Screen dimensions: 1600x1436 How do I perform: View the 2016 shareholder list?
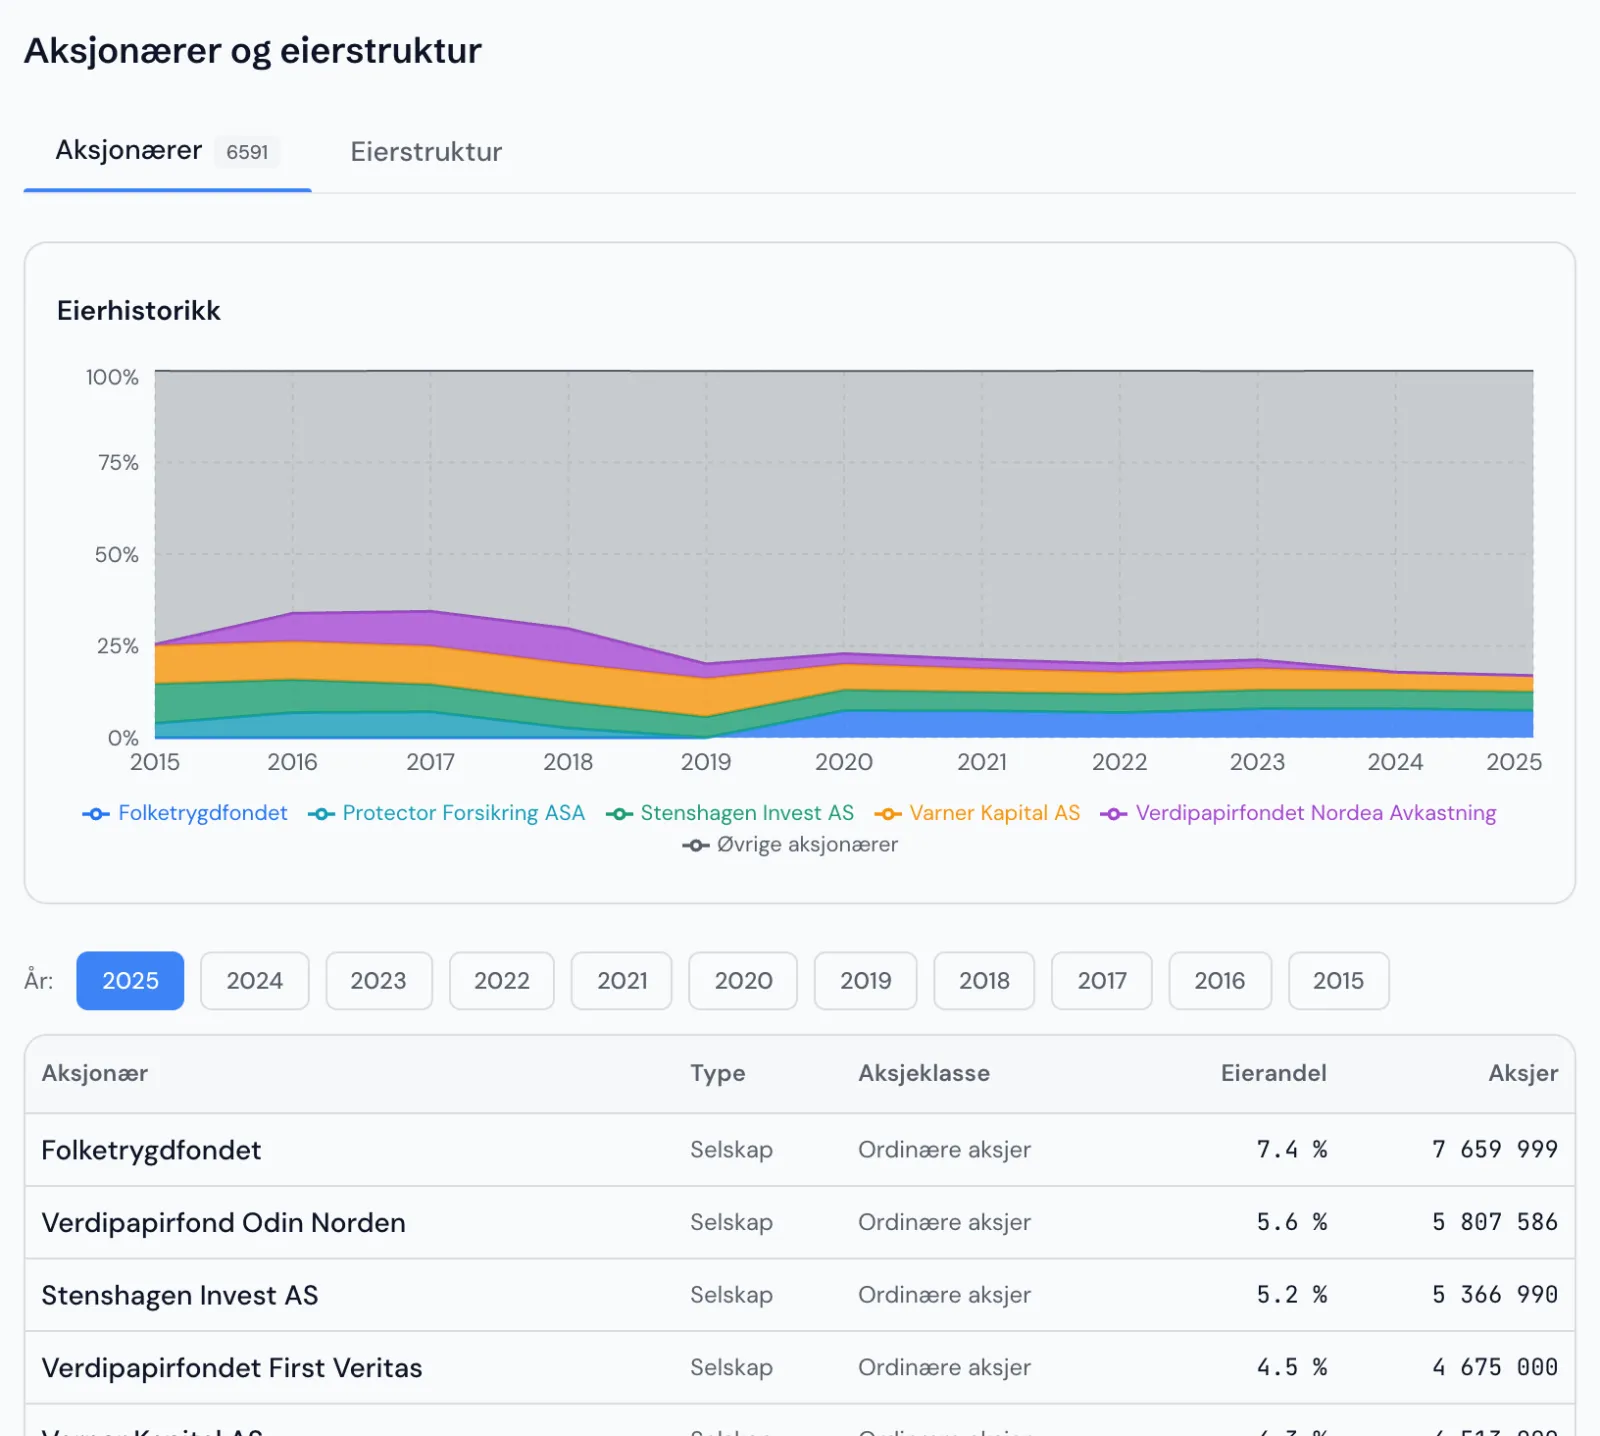coord(1220,981)
